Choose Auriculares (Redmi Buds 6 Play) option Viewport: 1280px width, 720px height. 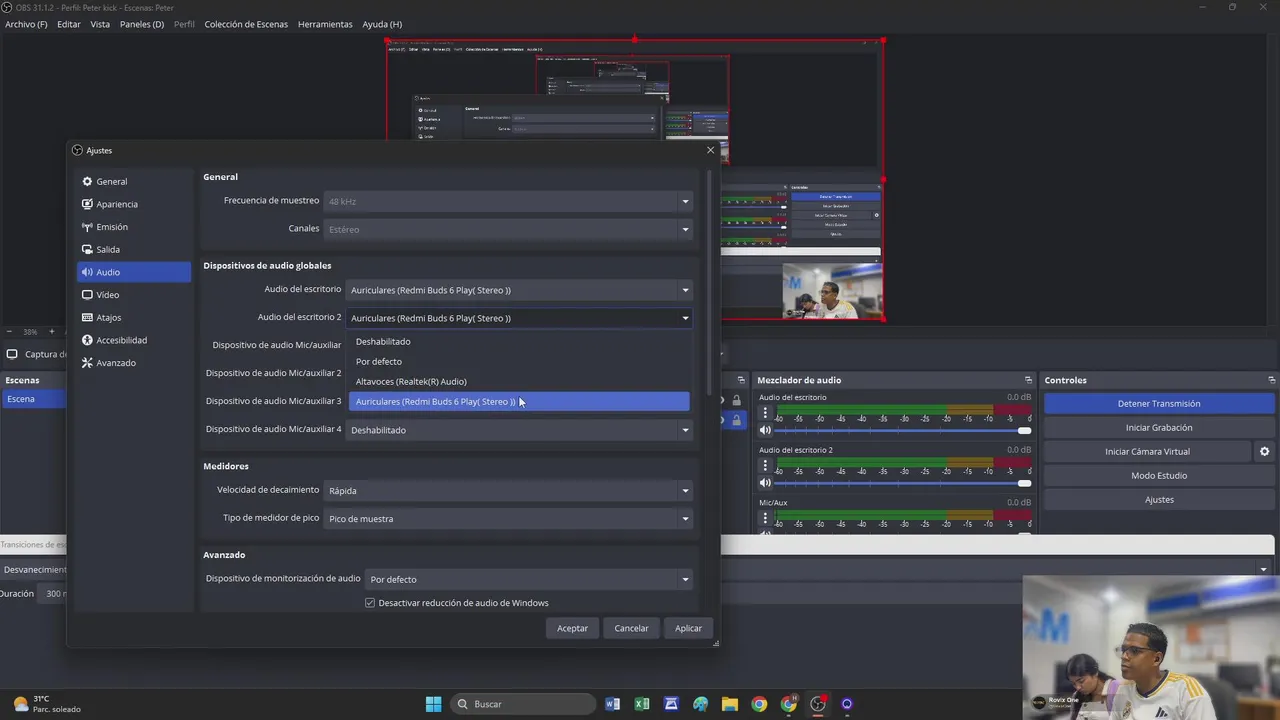pyautogui.click(x=519, y=402)
